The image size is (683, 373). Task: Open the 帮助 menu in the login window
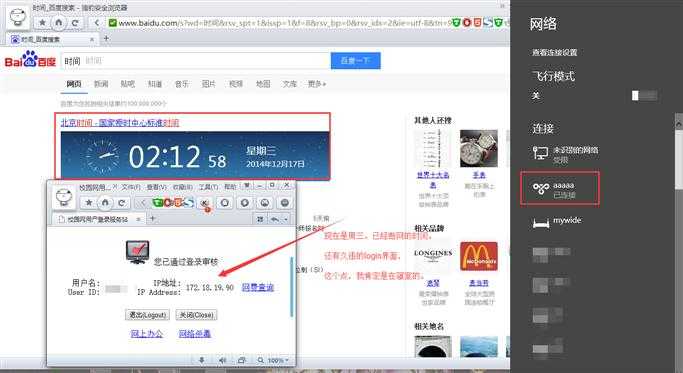pos(230,186)
